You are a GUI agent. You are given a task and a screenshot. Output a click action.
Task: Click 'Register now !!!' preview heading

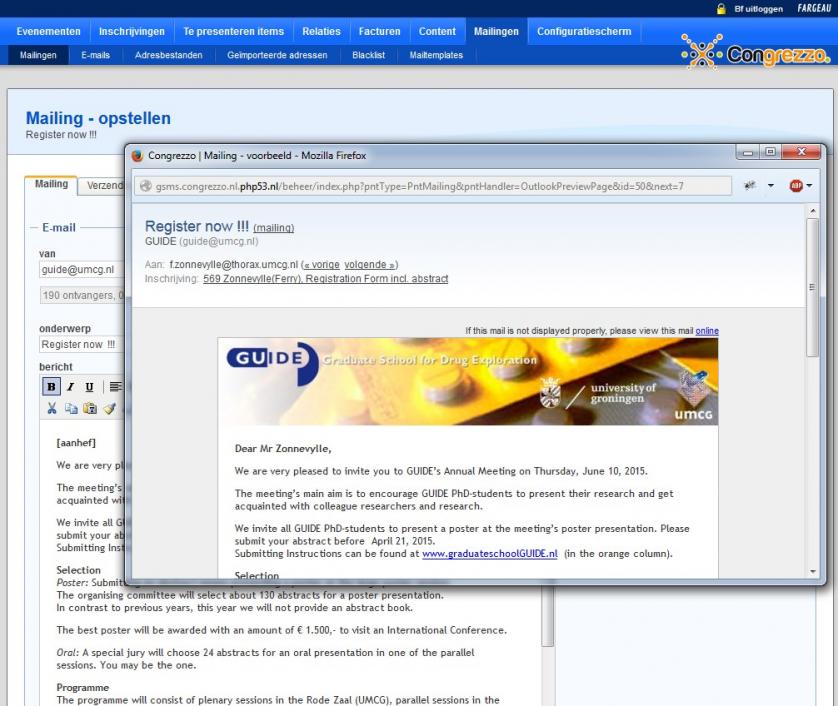coord(197,226)
